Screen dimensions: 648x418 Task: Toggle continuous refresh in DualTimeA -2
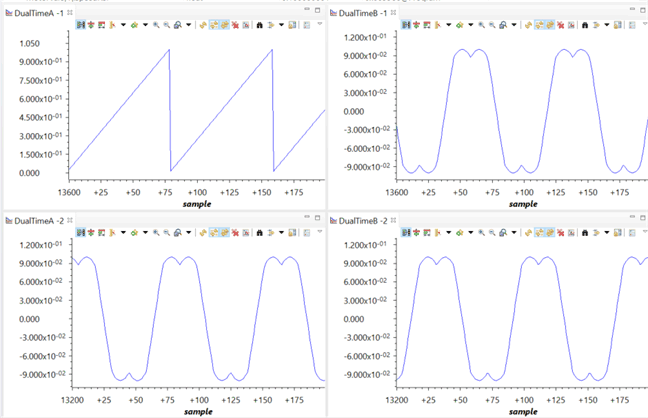[214, 233]
